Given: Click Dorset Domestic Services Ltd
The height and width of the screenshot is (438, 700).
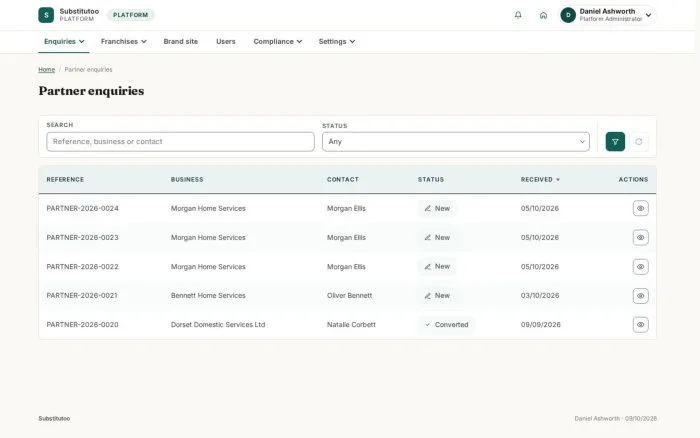Looking at the screenshot, I should pos(218,325).
